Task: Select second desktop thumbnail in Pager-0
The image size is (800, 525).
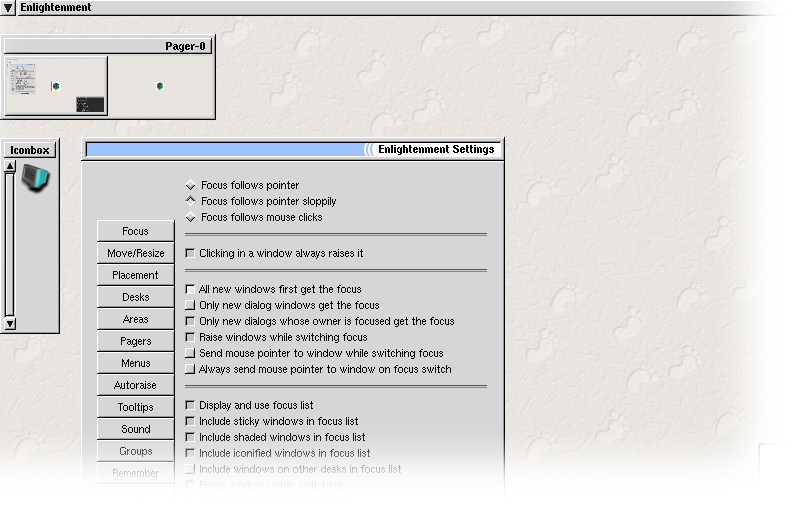Action: point(160,85)
